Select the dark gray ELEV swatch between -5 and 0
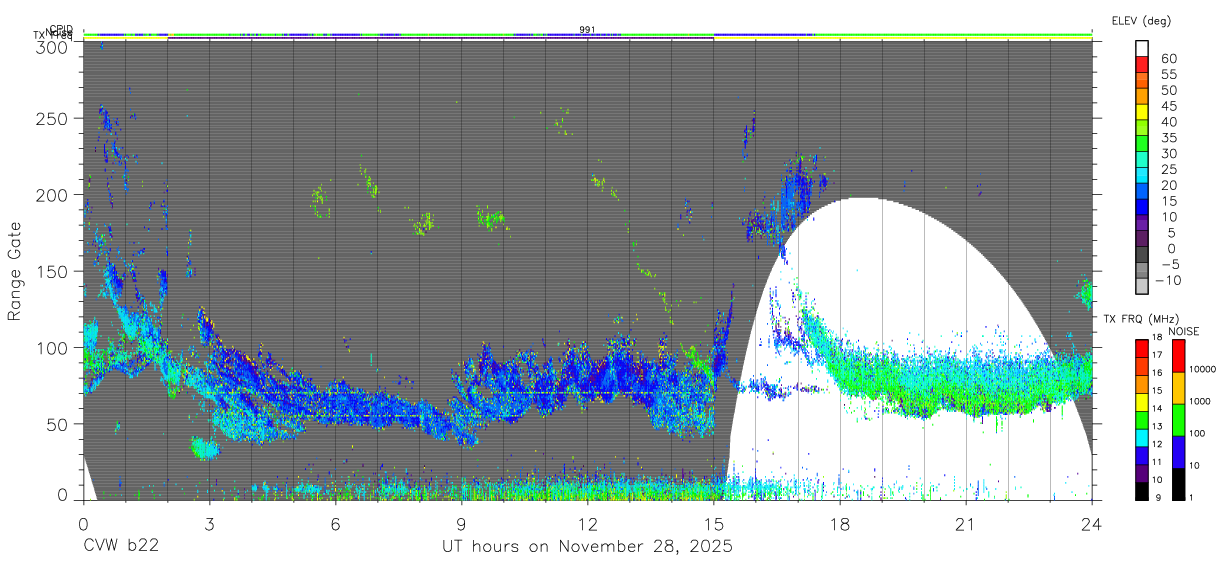Viewport: 1228px width, 567px height. point(1142,254)
